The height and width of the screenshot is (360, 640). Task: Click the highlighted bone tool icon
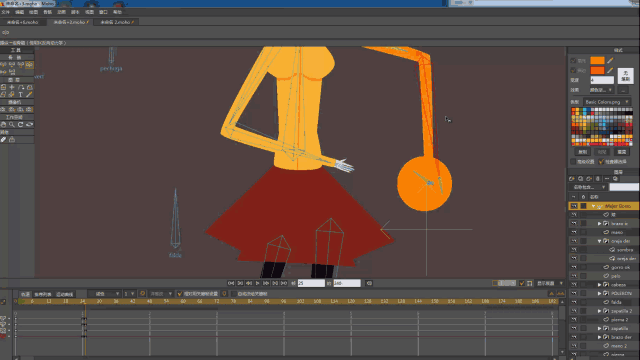(29, 64)
